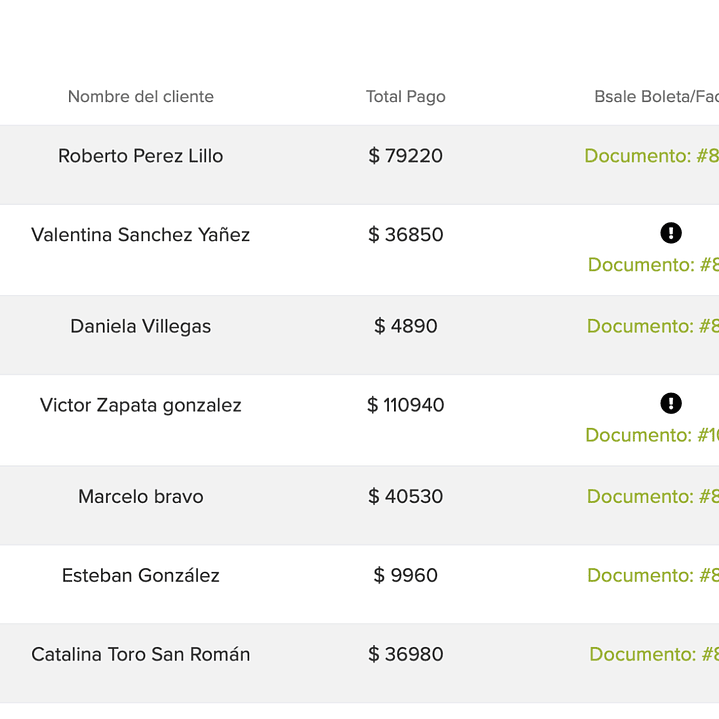The height and width of the screenshot is (719, 719).
Task: Select the Esteban González client name
Action: [141, 575]
